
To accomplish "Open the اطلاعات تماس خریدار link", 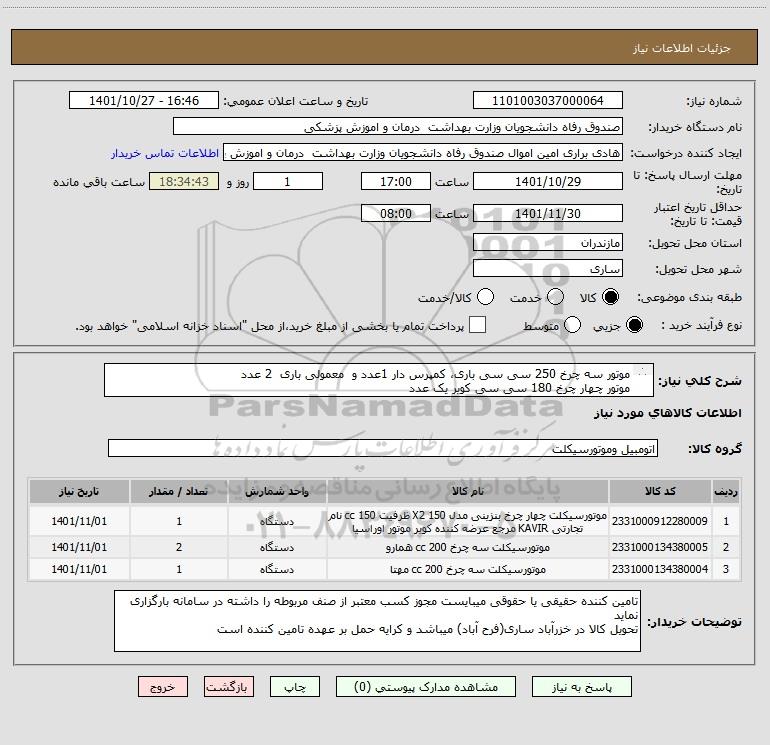I will tap(165, 153).
